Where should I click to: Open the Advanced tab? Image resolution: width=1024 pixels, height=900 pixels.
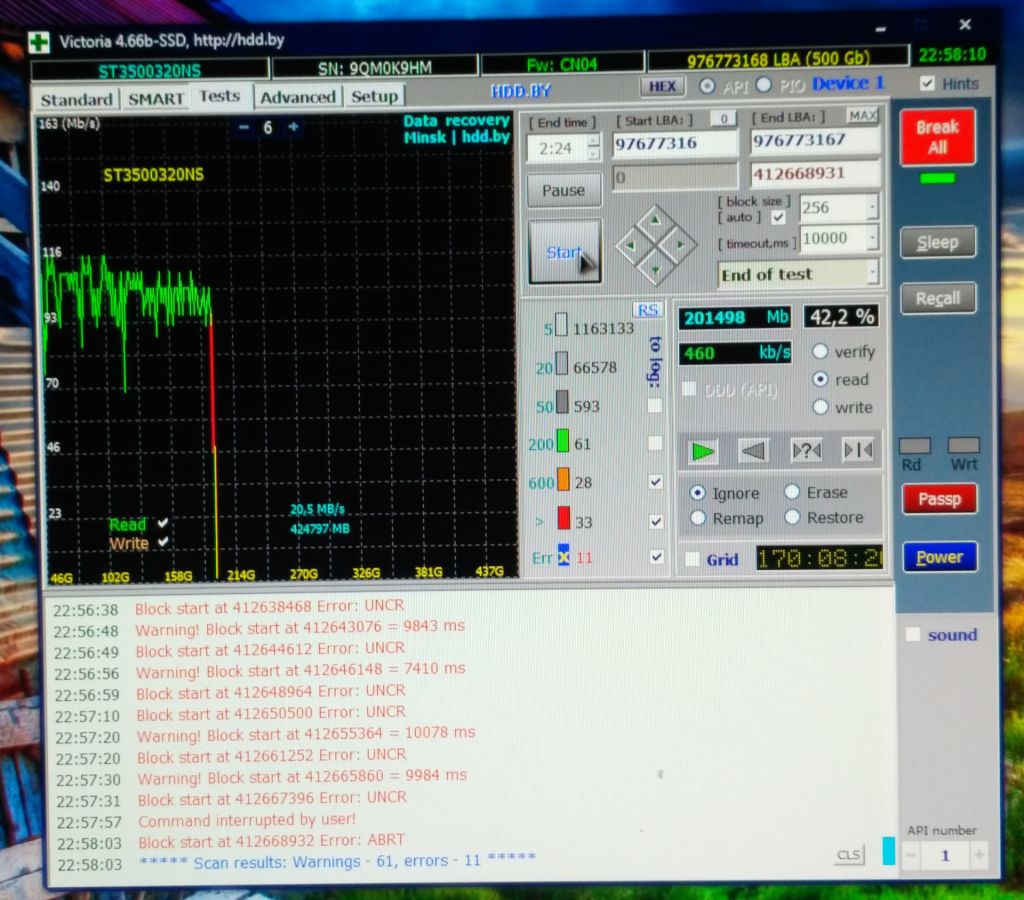tap(298, 97)
